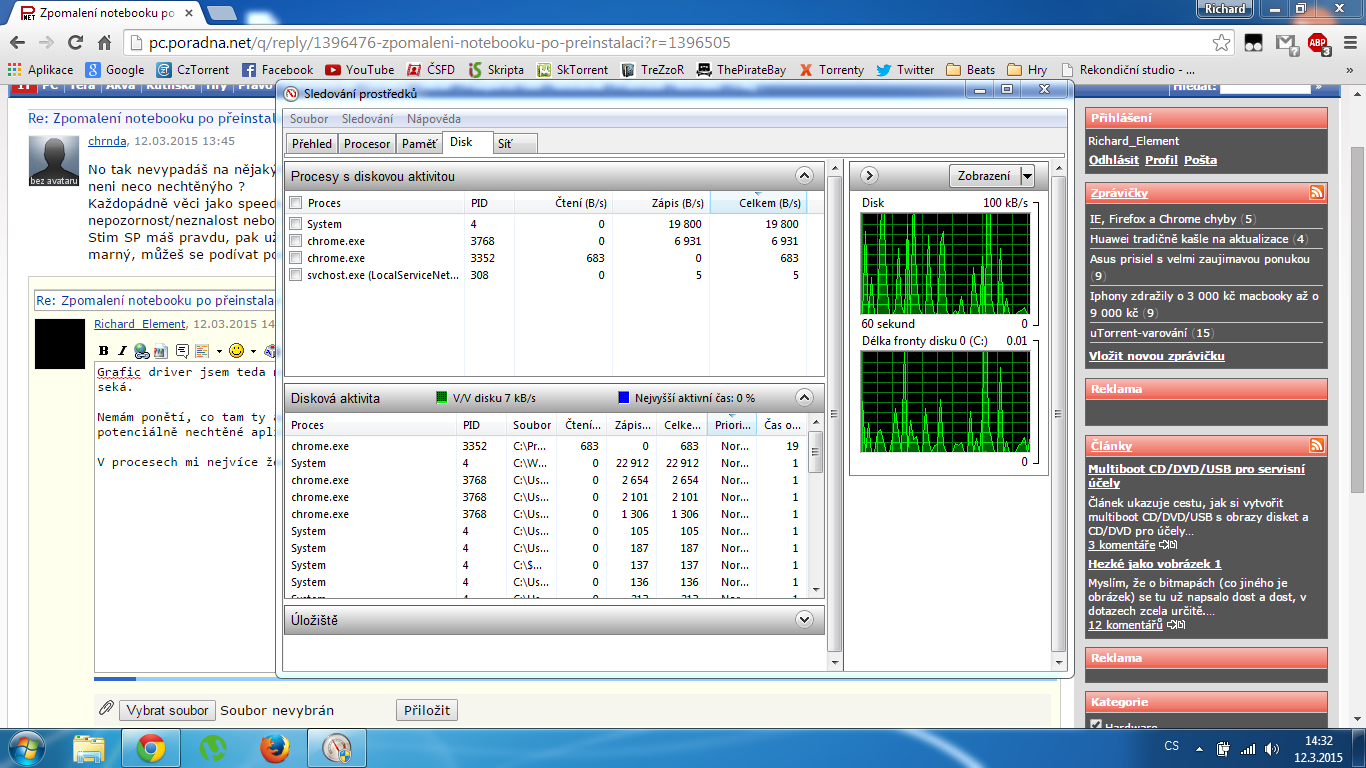The image size is (1366, 768).
Task: Click the Chrome address bar URL field
Action: (x=665, y=43)
